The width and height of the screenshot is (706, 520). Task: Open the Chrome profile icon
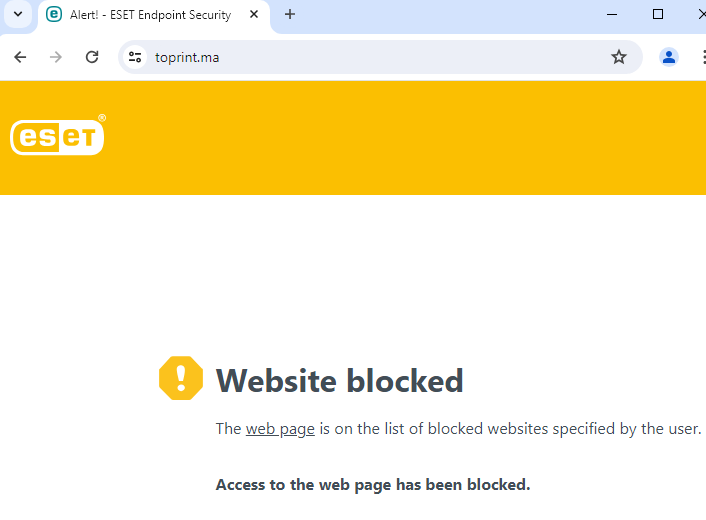669,57
